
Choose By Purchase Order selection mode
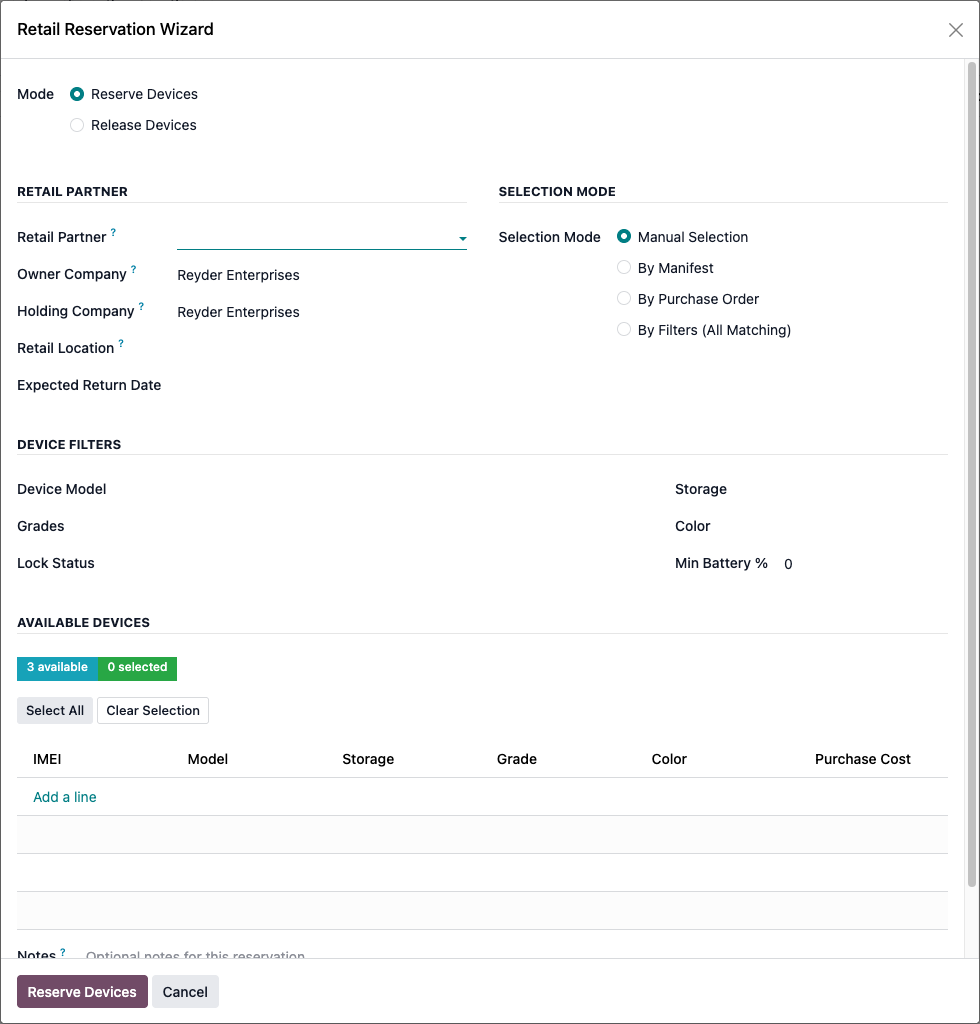point(624,298)
